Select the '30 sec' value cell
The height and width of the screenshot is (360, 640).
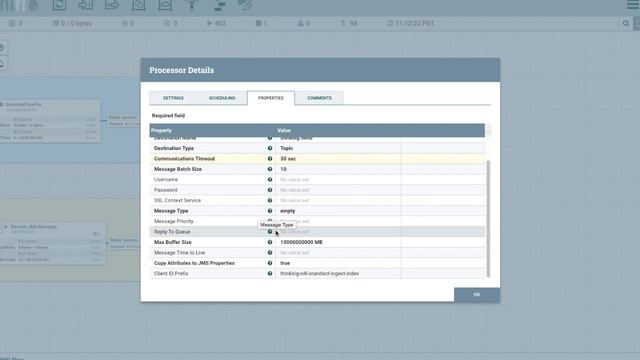click(338, 159)
